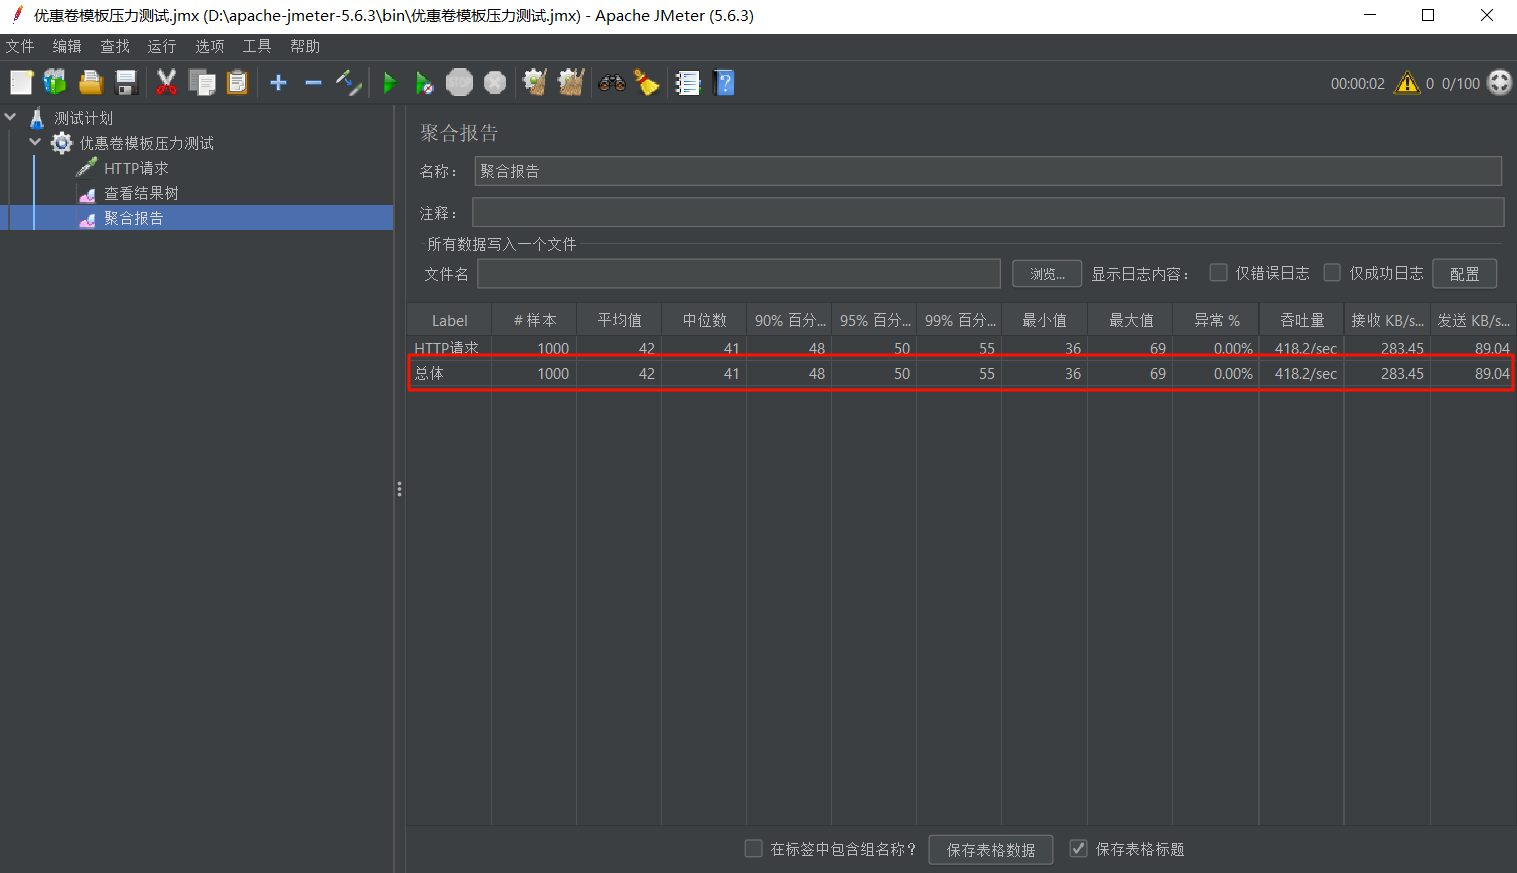The width and height of the screenshot is (1517, 873).
Task: Click the Stop test icon
Action: [x=459, y=83]
